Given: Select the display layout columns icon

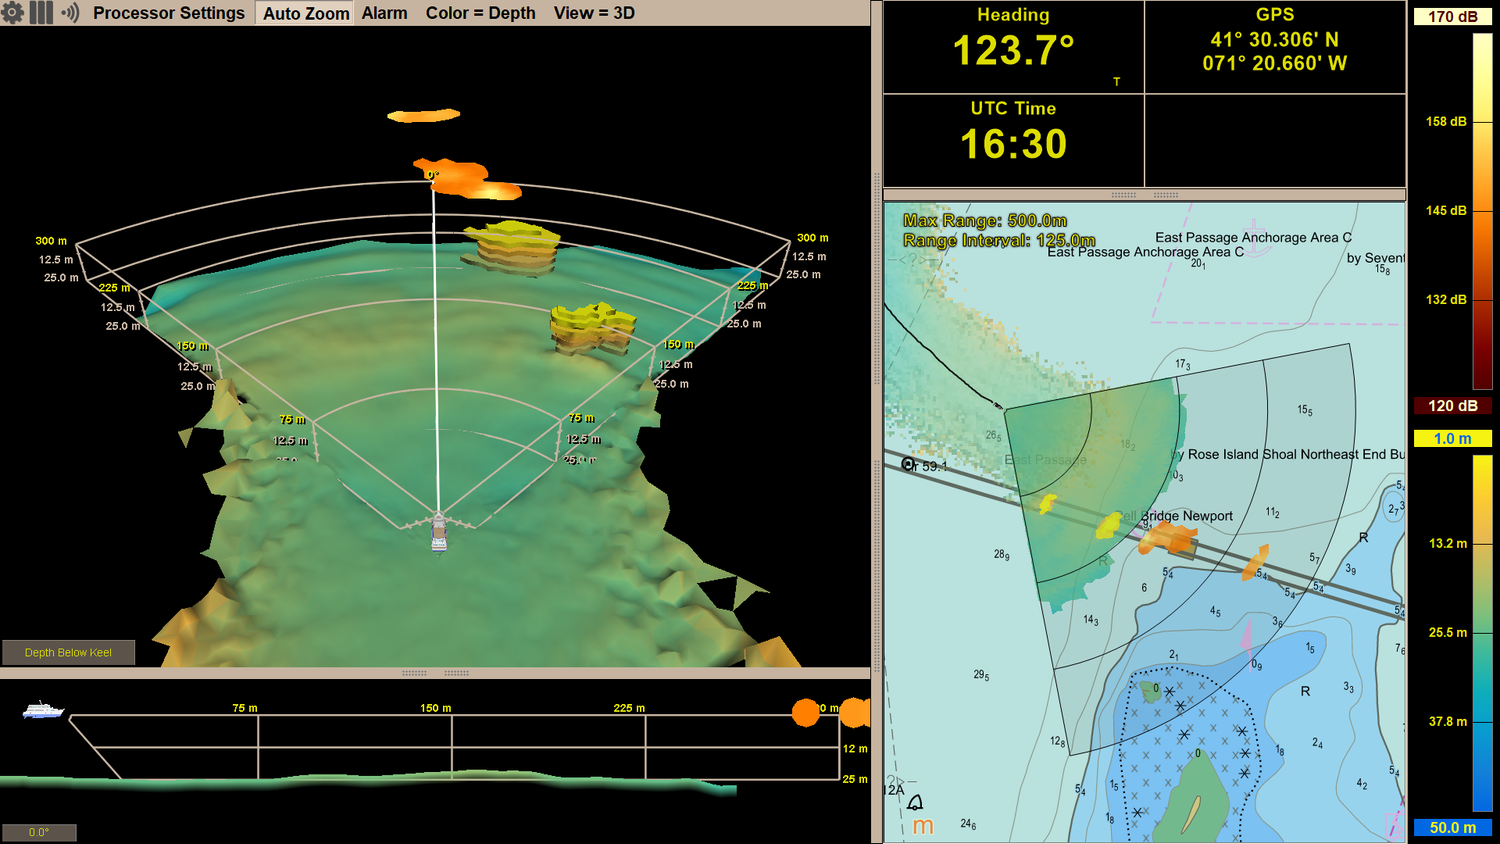Looking at the screenshot, I should [40, 12].
